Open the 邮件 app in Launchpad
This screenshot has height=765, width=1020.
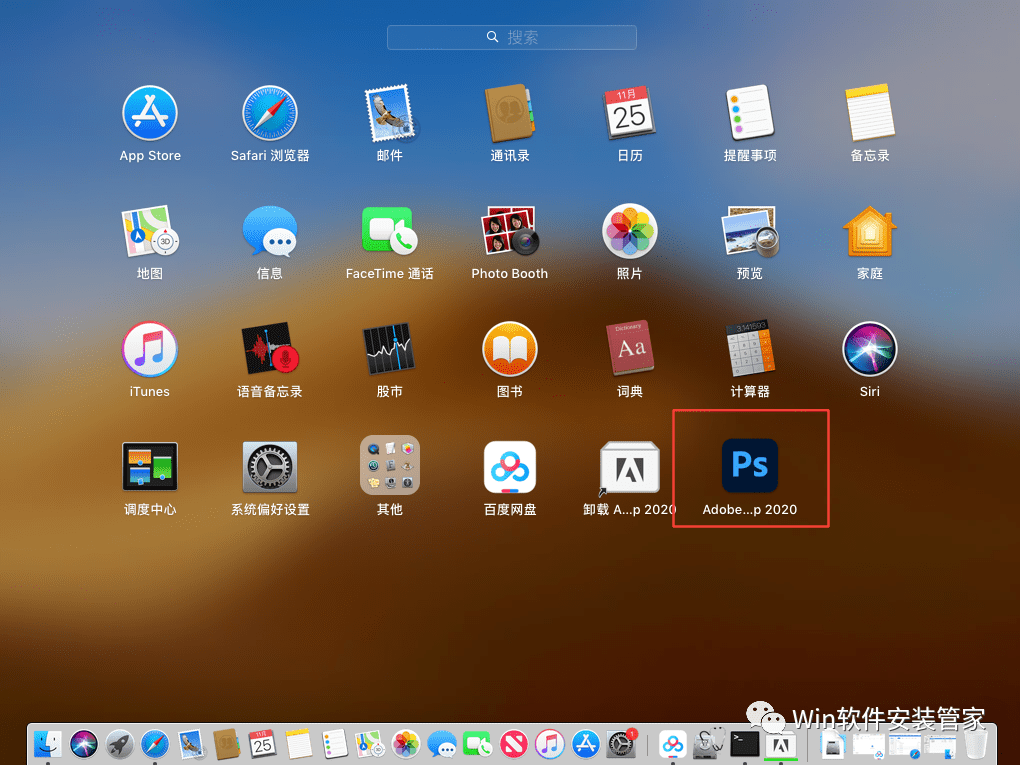click(390, 114)
